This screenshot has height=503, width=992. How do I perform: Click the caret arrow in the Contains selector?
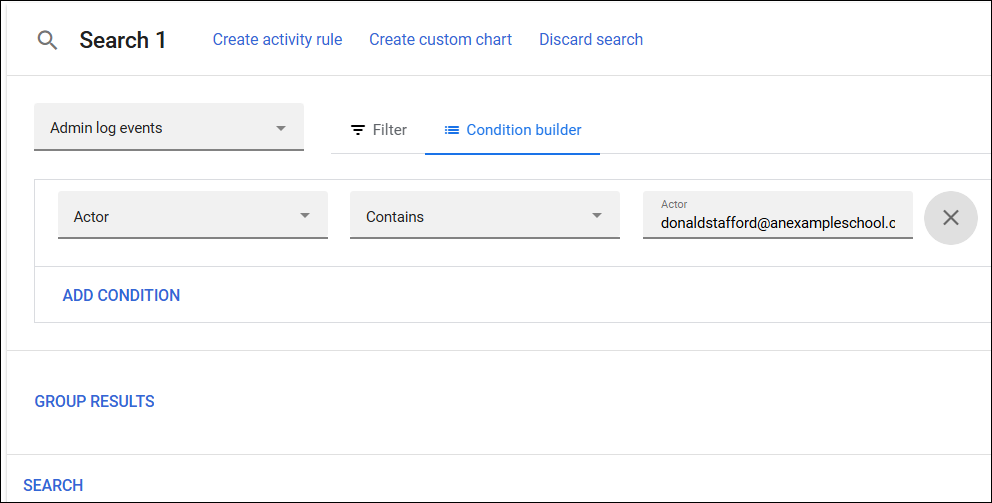pyautogui.click(x=597, y=216)
